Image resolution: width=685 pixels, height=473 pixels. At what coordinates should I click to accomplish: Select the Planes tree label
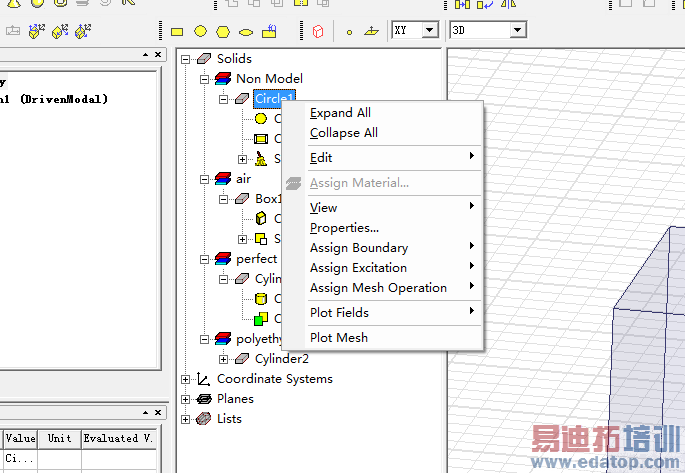[235, 399]
